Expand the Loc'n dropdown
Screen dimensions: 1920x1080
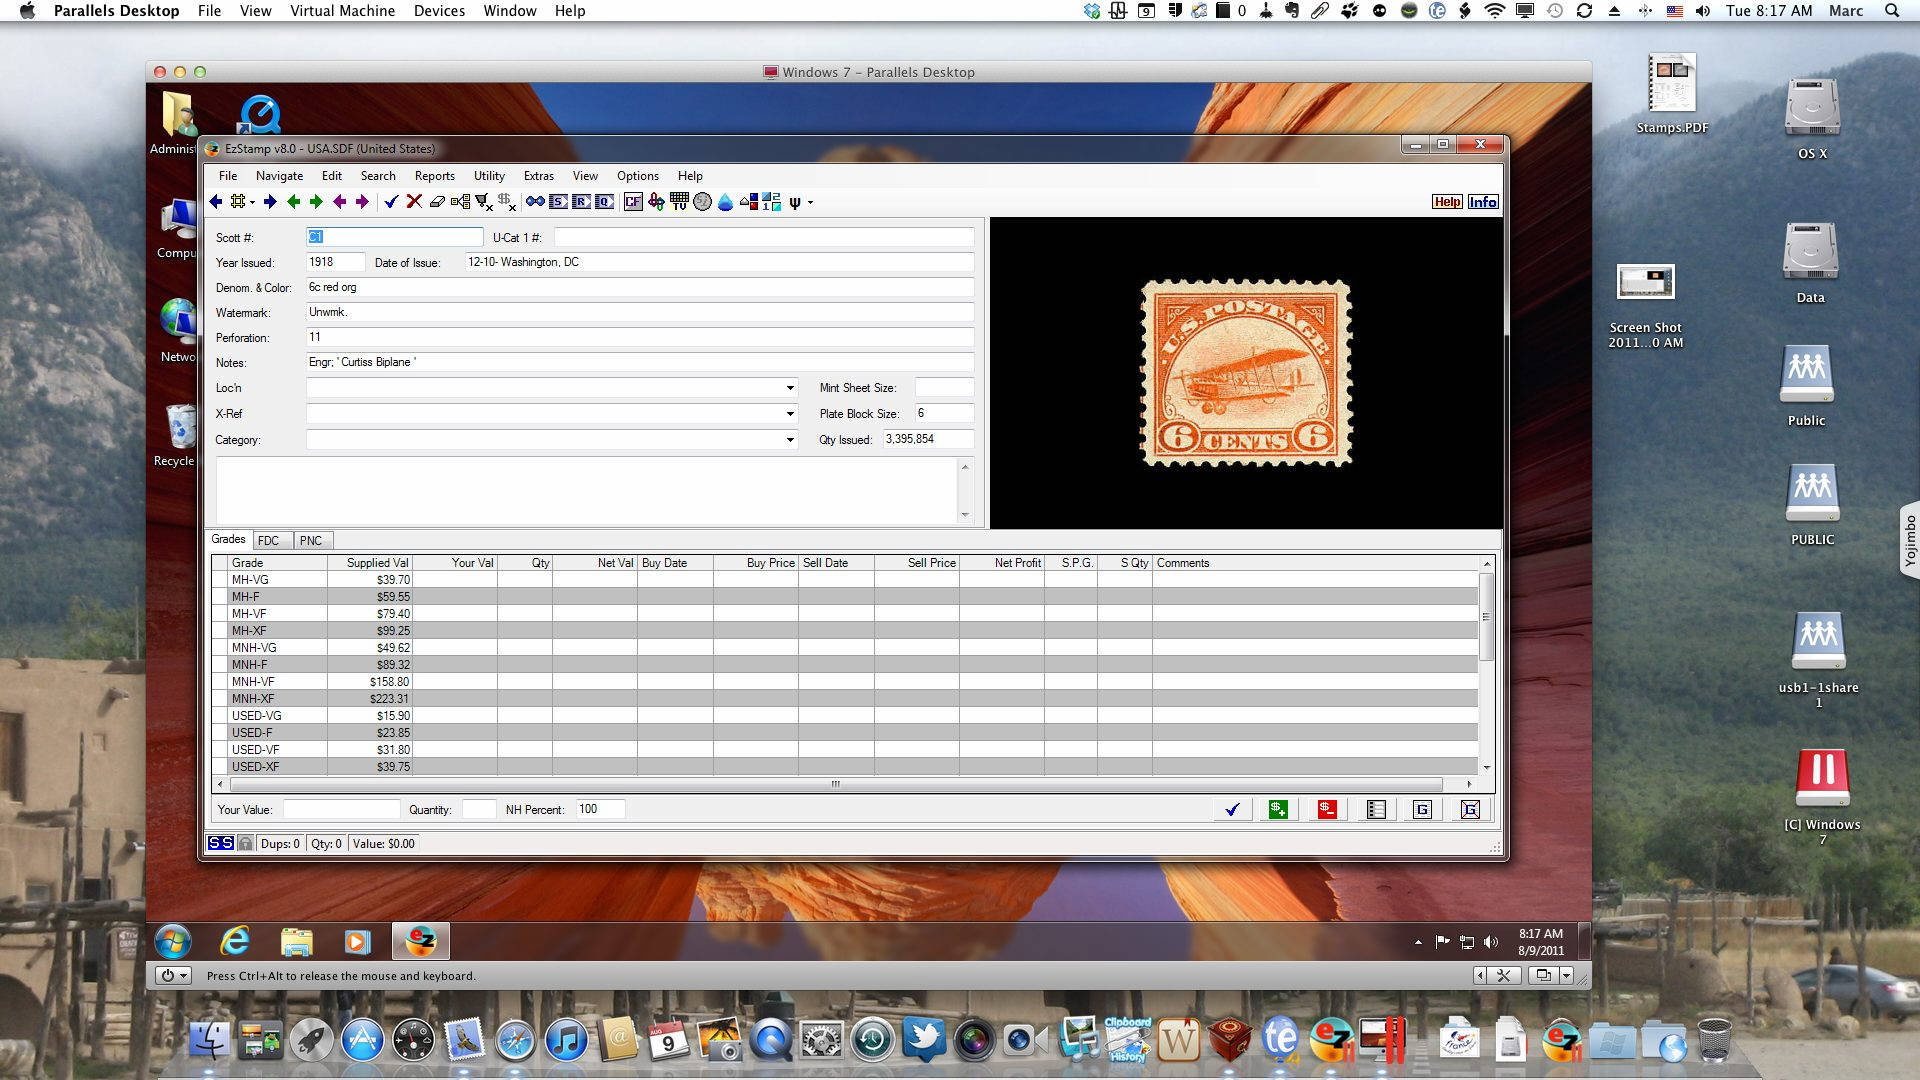tap(790, 388)
